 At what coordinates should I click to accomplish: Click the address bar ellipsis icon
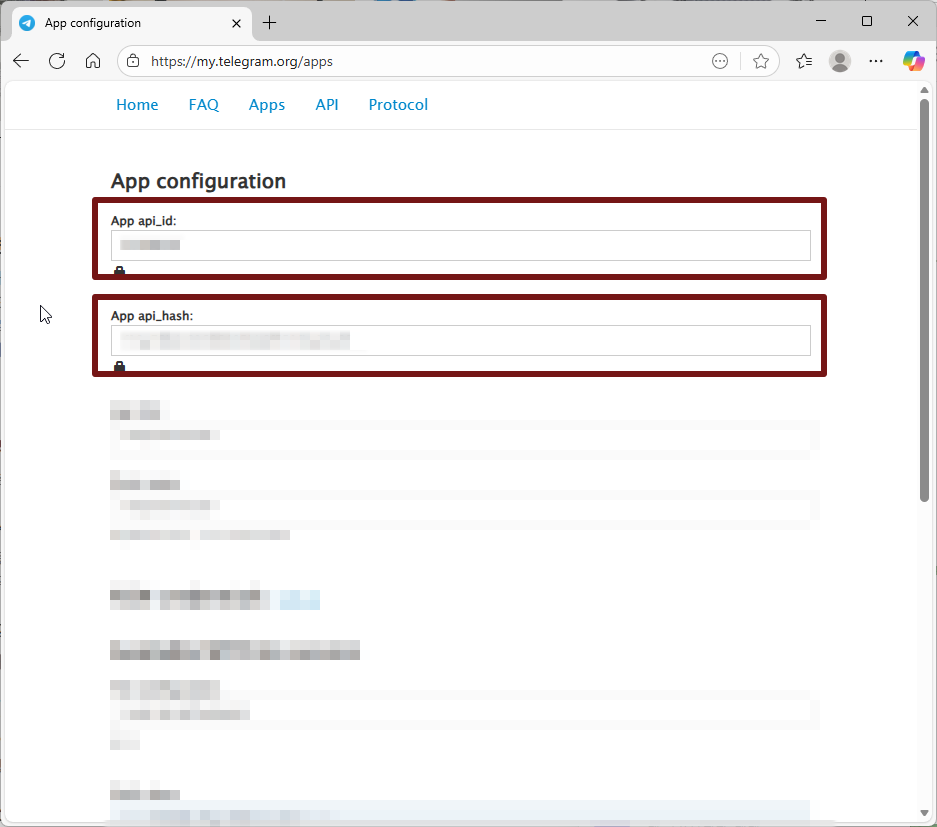pos(720,61)
